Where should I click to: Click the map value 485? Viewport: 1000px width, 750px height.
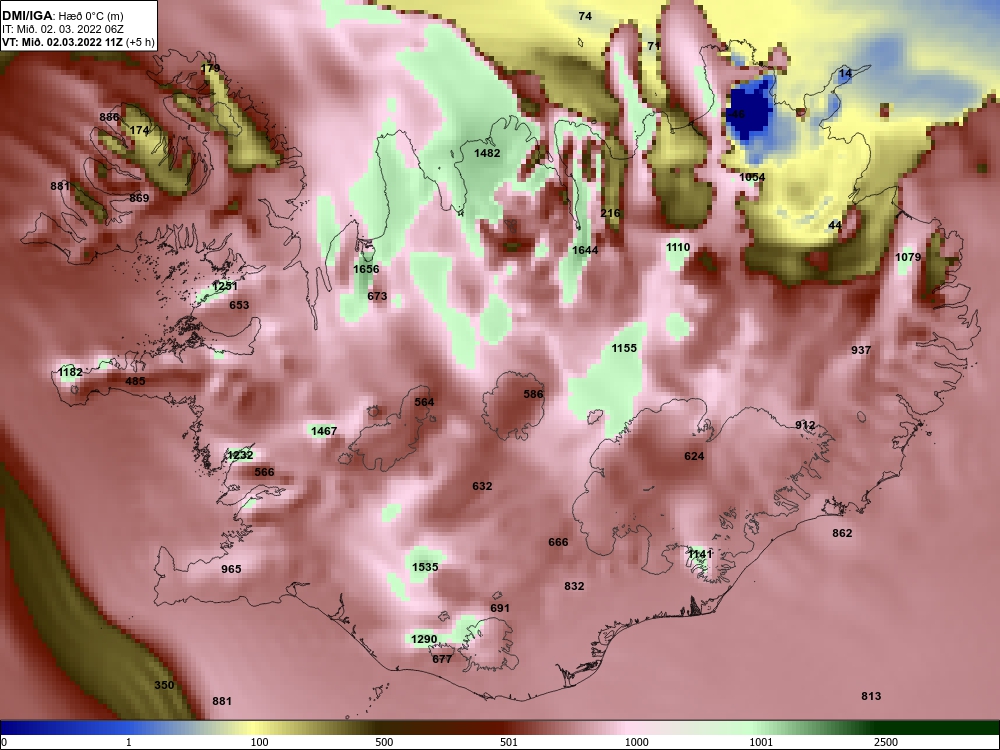135,381
